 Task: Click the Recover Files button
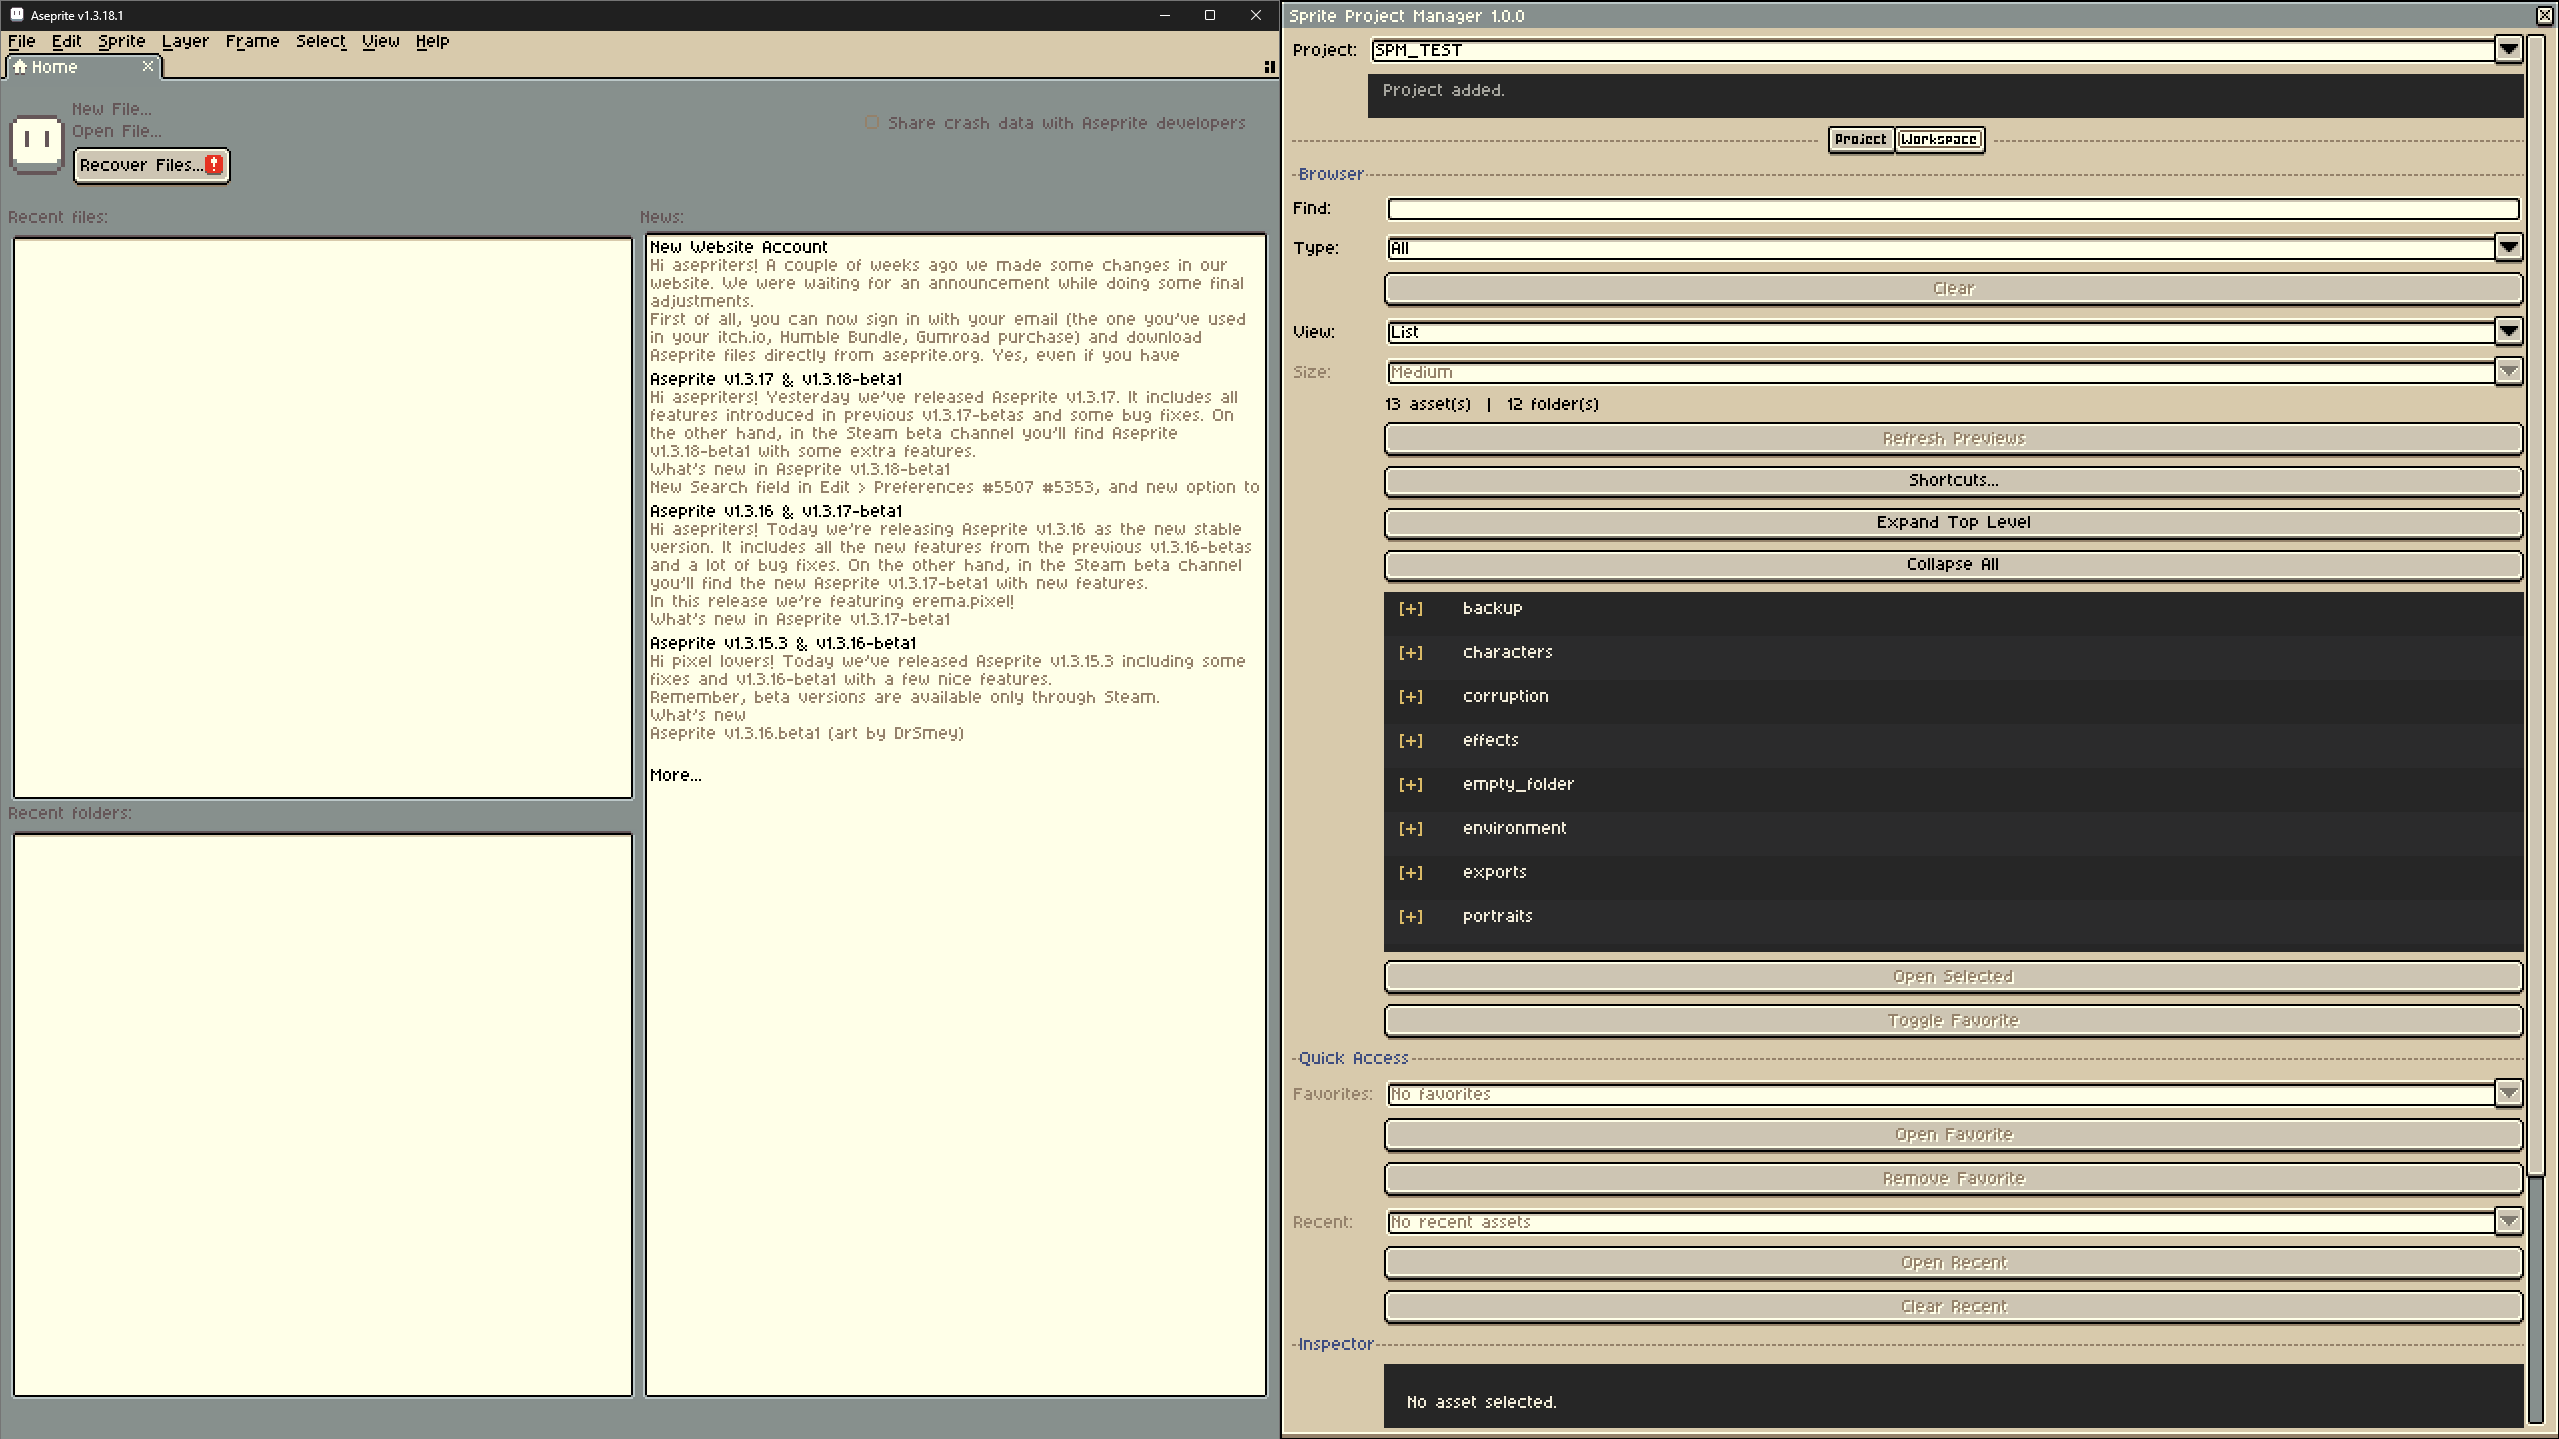coord(152,165)
